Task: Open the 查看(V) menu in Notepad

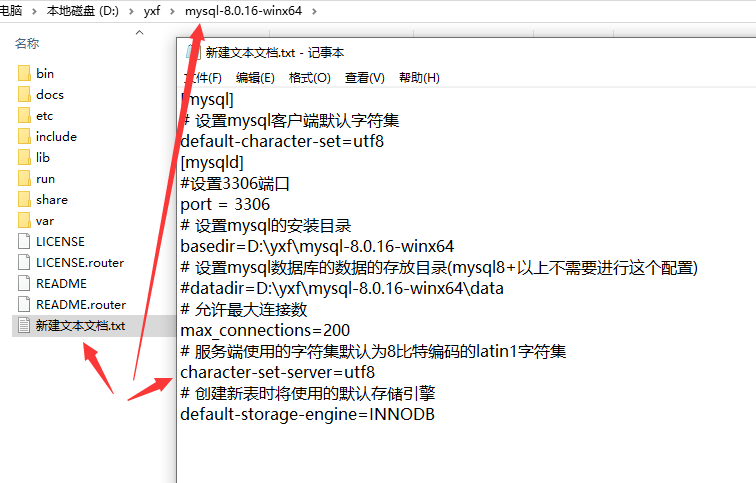Action: [364, 78]
